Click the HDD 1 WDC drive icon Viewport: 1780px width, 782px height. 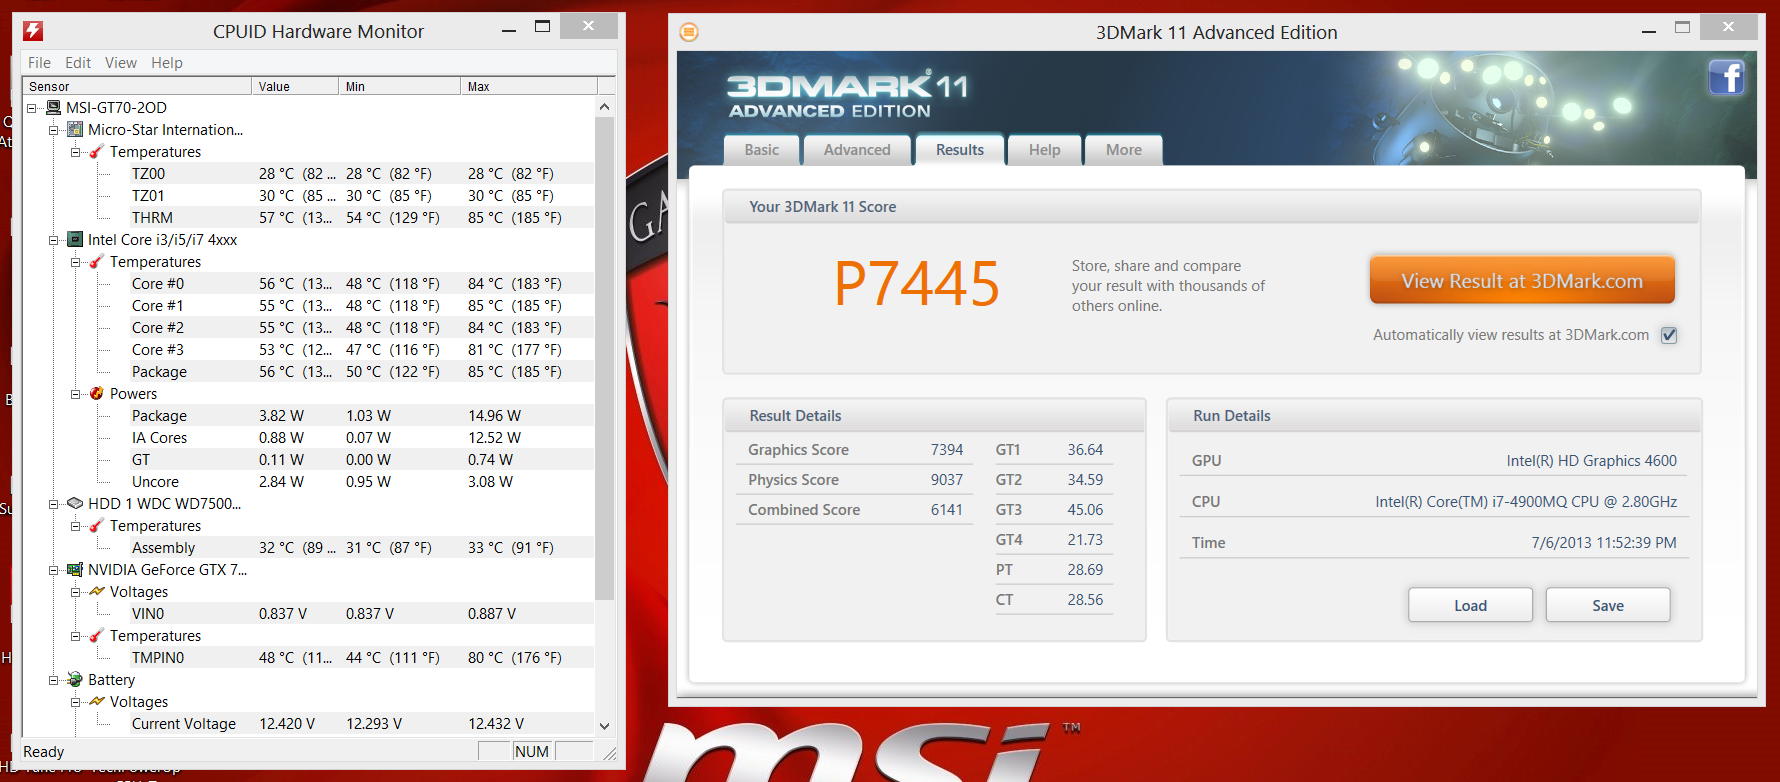tap(75, 503)
